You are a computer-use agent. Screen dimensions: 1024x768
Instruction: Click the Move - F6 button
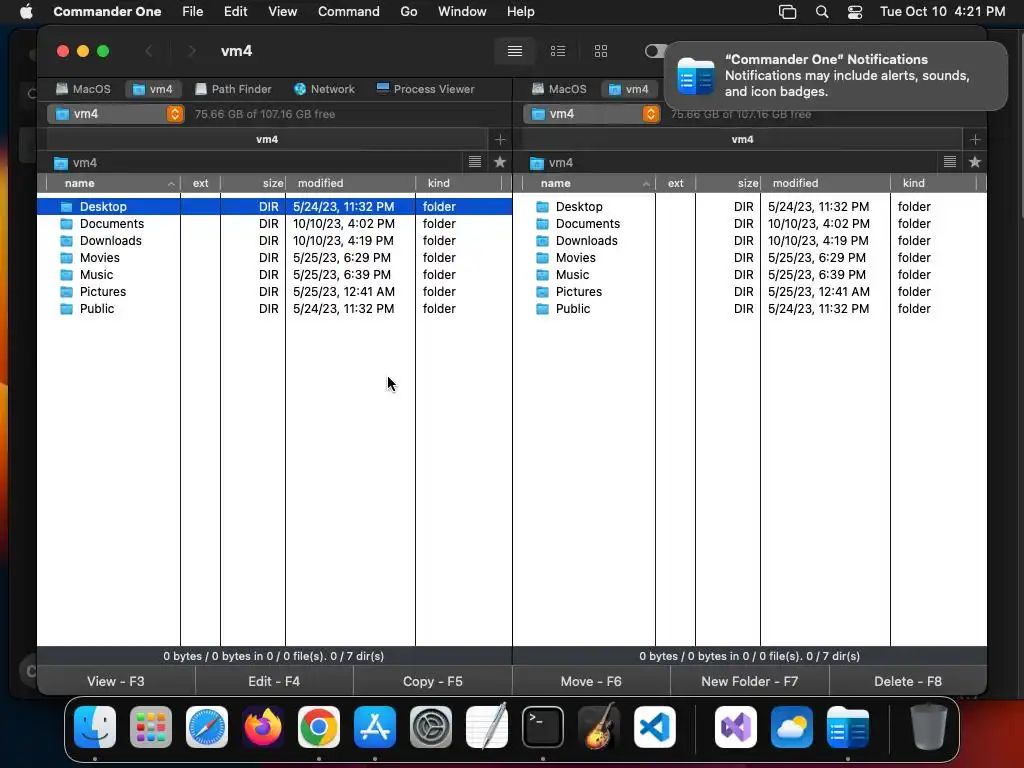(591, 681)
